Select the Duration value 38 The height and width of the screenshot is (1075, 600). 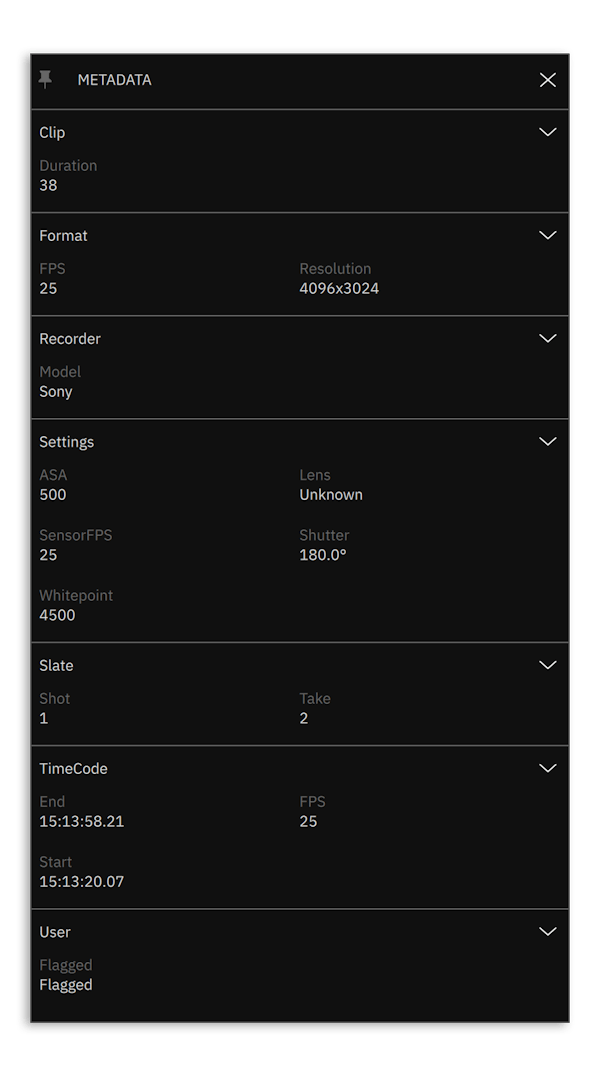coord(48,185)
